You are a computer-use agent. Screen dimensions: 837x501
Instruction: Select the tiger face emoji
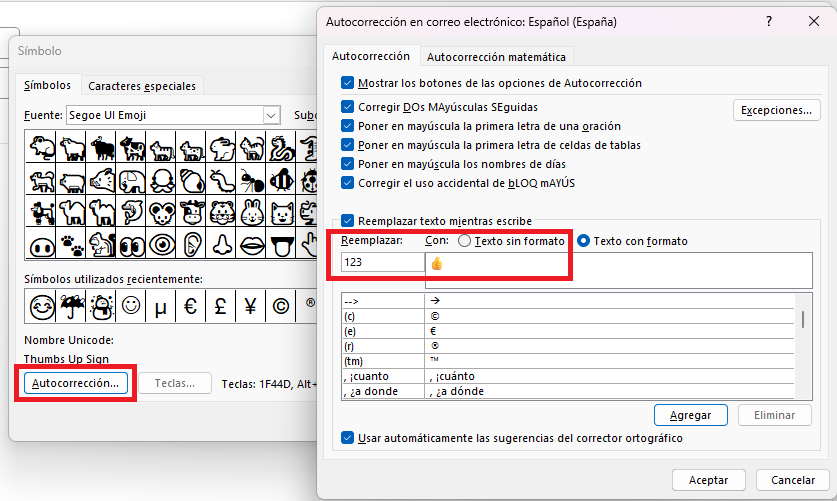click(222, 212)
